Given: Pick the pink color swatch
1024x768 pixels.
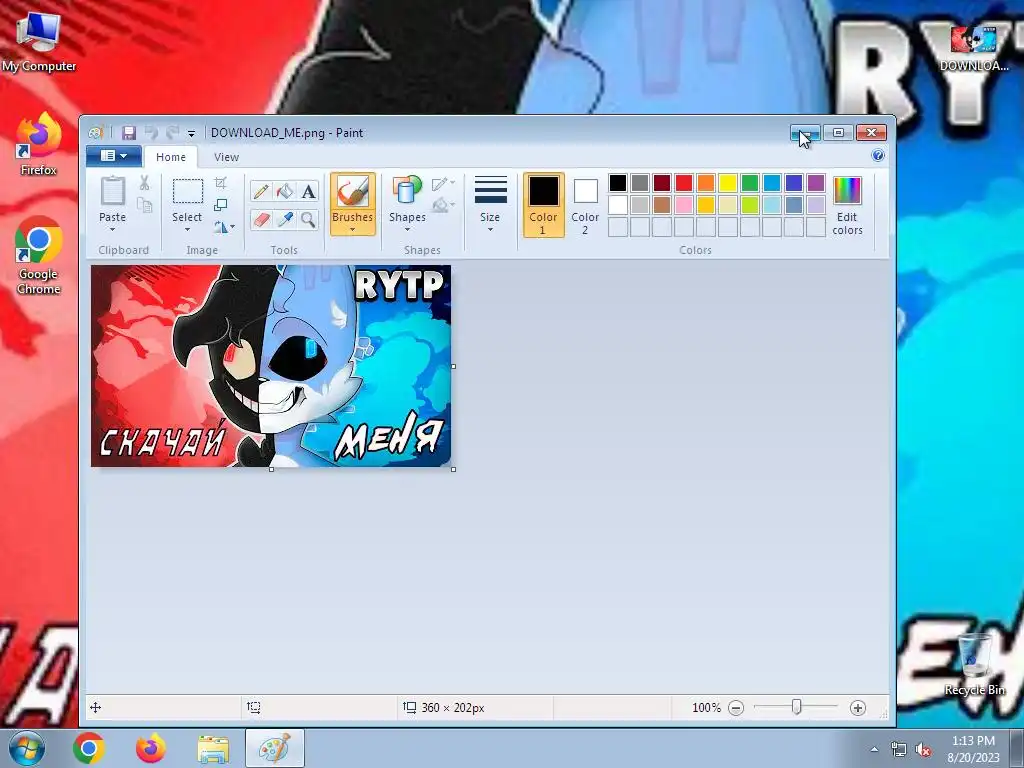Looking at the screenshot, I should (x=684, y=205).
